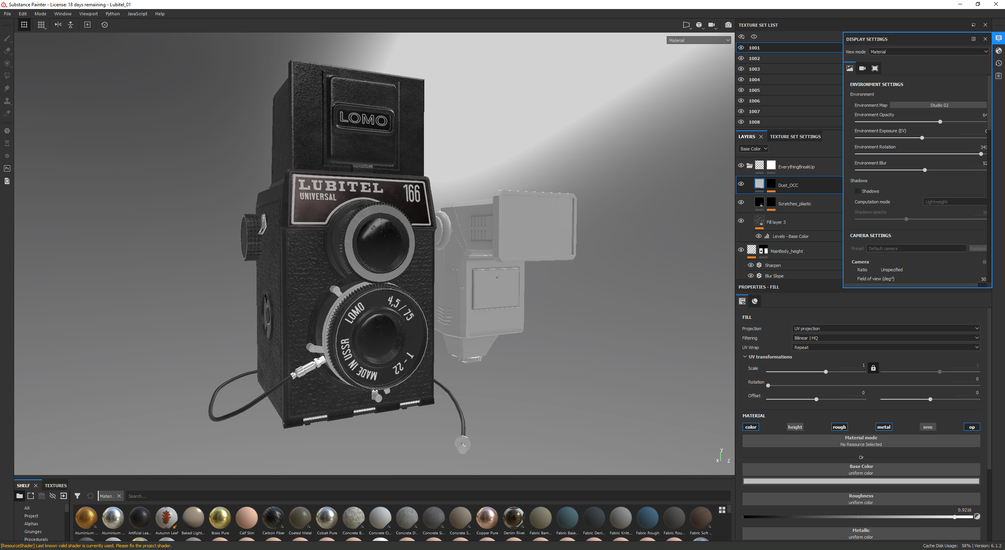Open the viewport Material mode dropdown
The height and width of the screenshot is (550, 1005).
click(x=699, y=40)
